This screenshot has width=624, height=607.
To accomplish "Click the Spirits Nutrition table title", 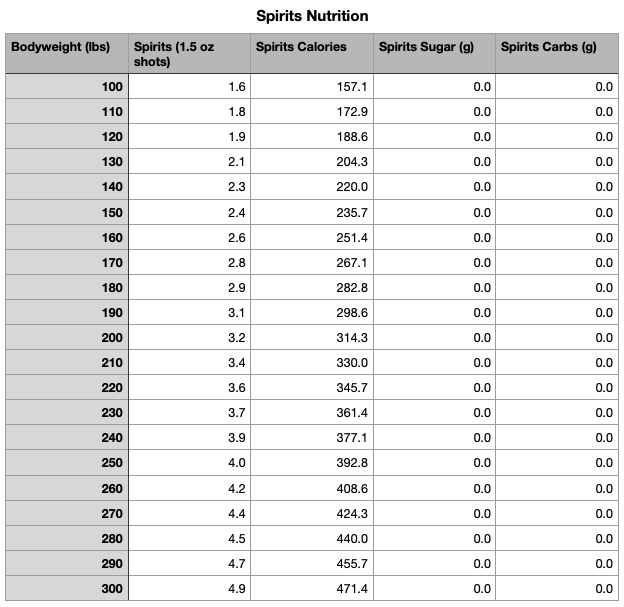I will (x=312, y=16).
